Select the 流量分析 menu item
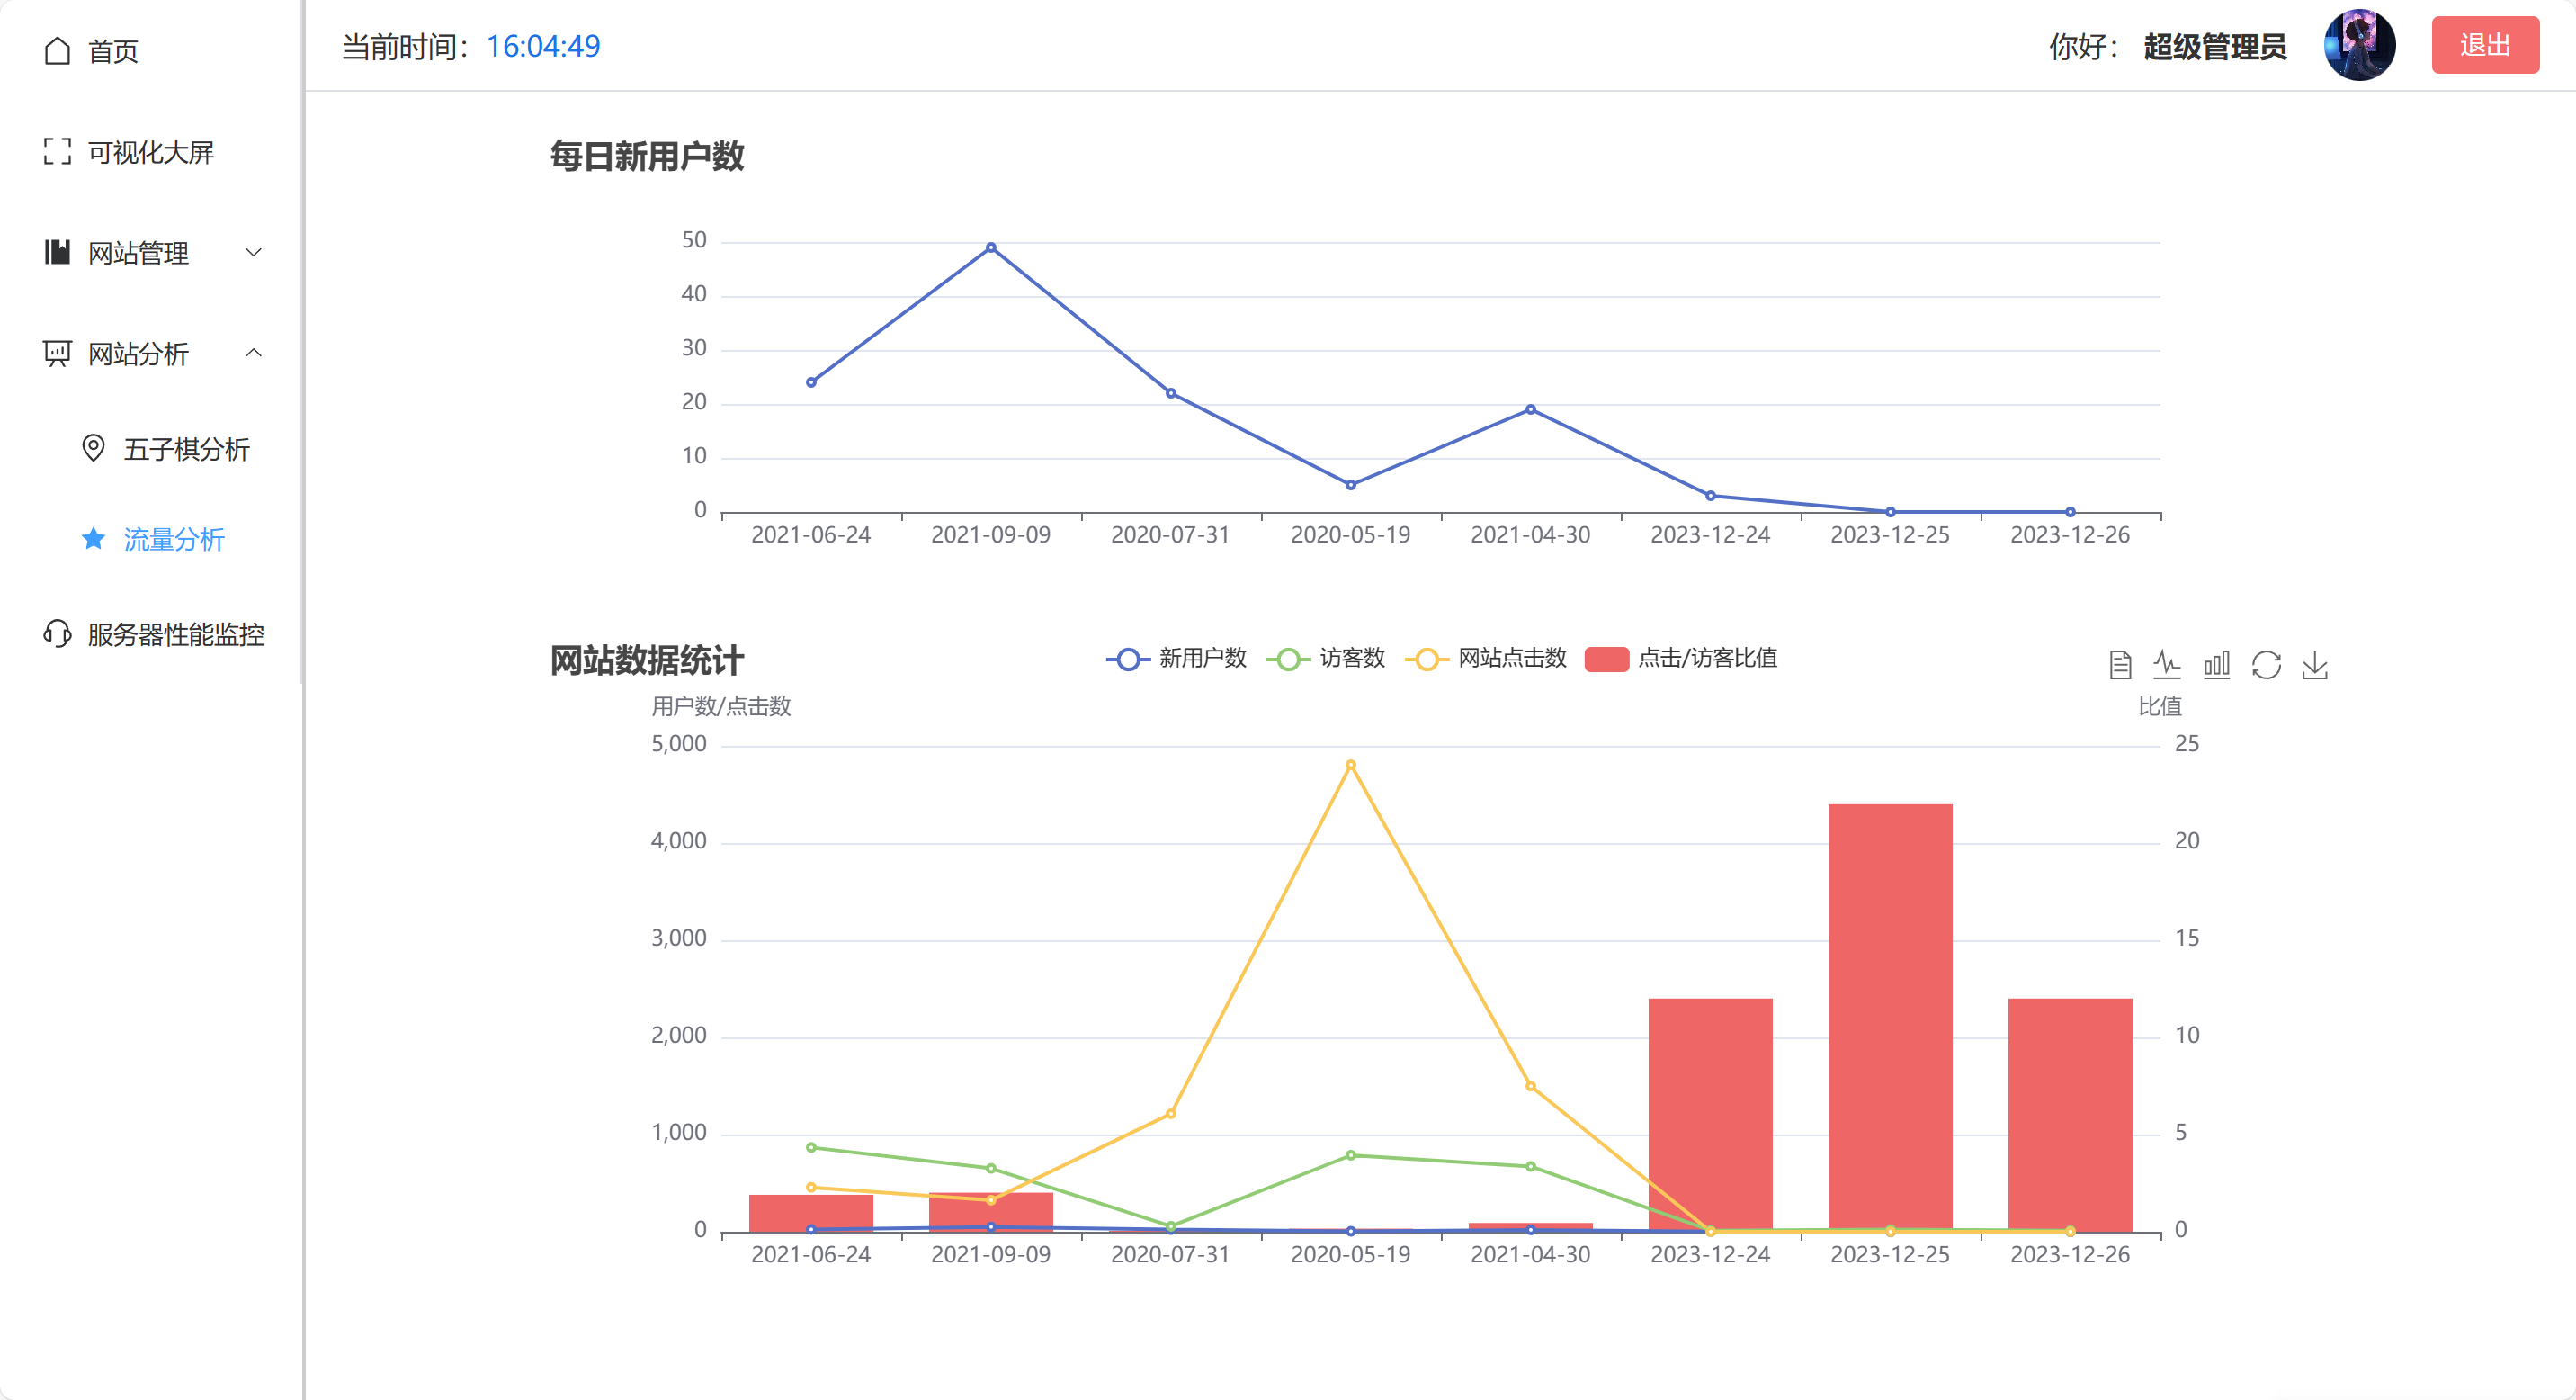 (174, 540)
